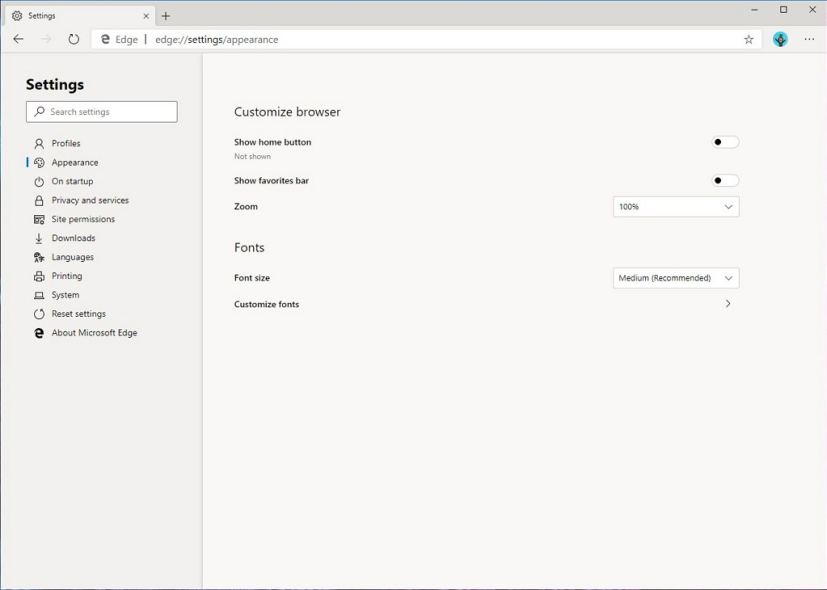Add this page to favorites with the star
The height and width of the screenshot is (590, 827).
point(748,40)
